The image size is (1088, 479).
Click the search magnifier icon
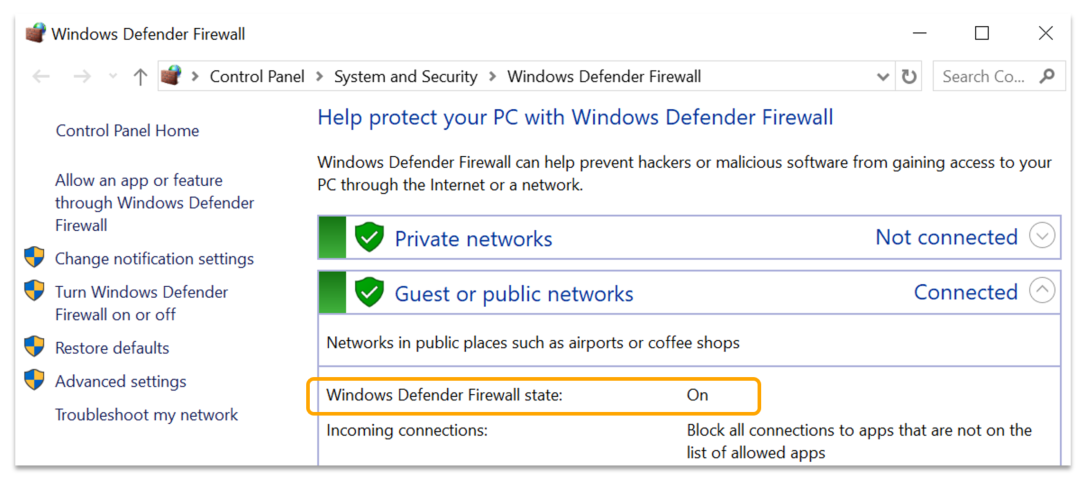pyautogui.click(x=1047, y=76)
